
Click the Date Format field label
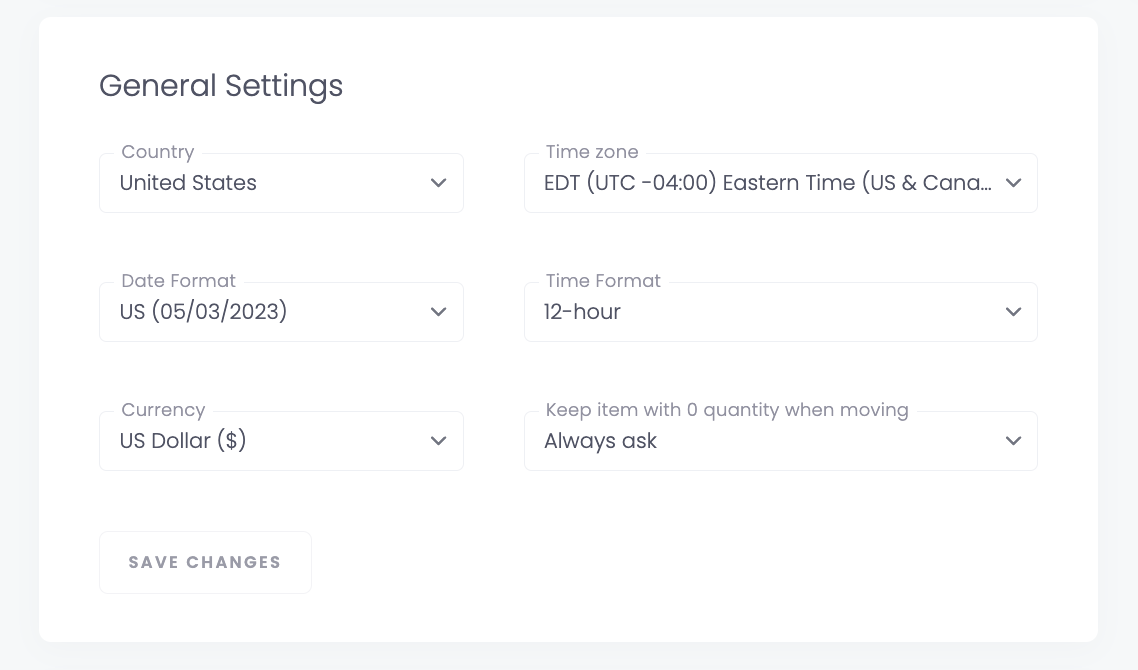tap(179, 281)
